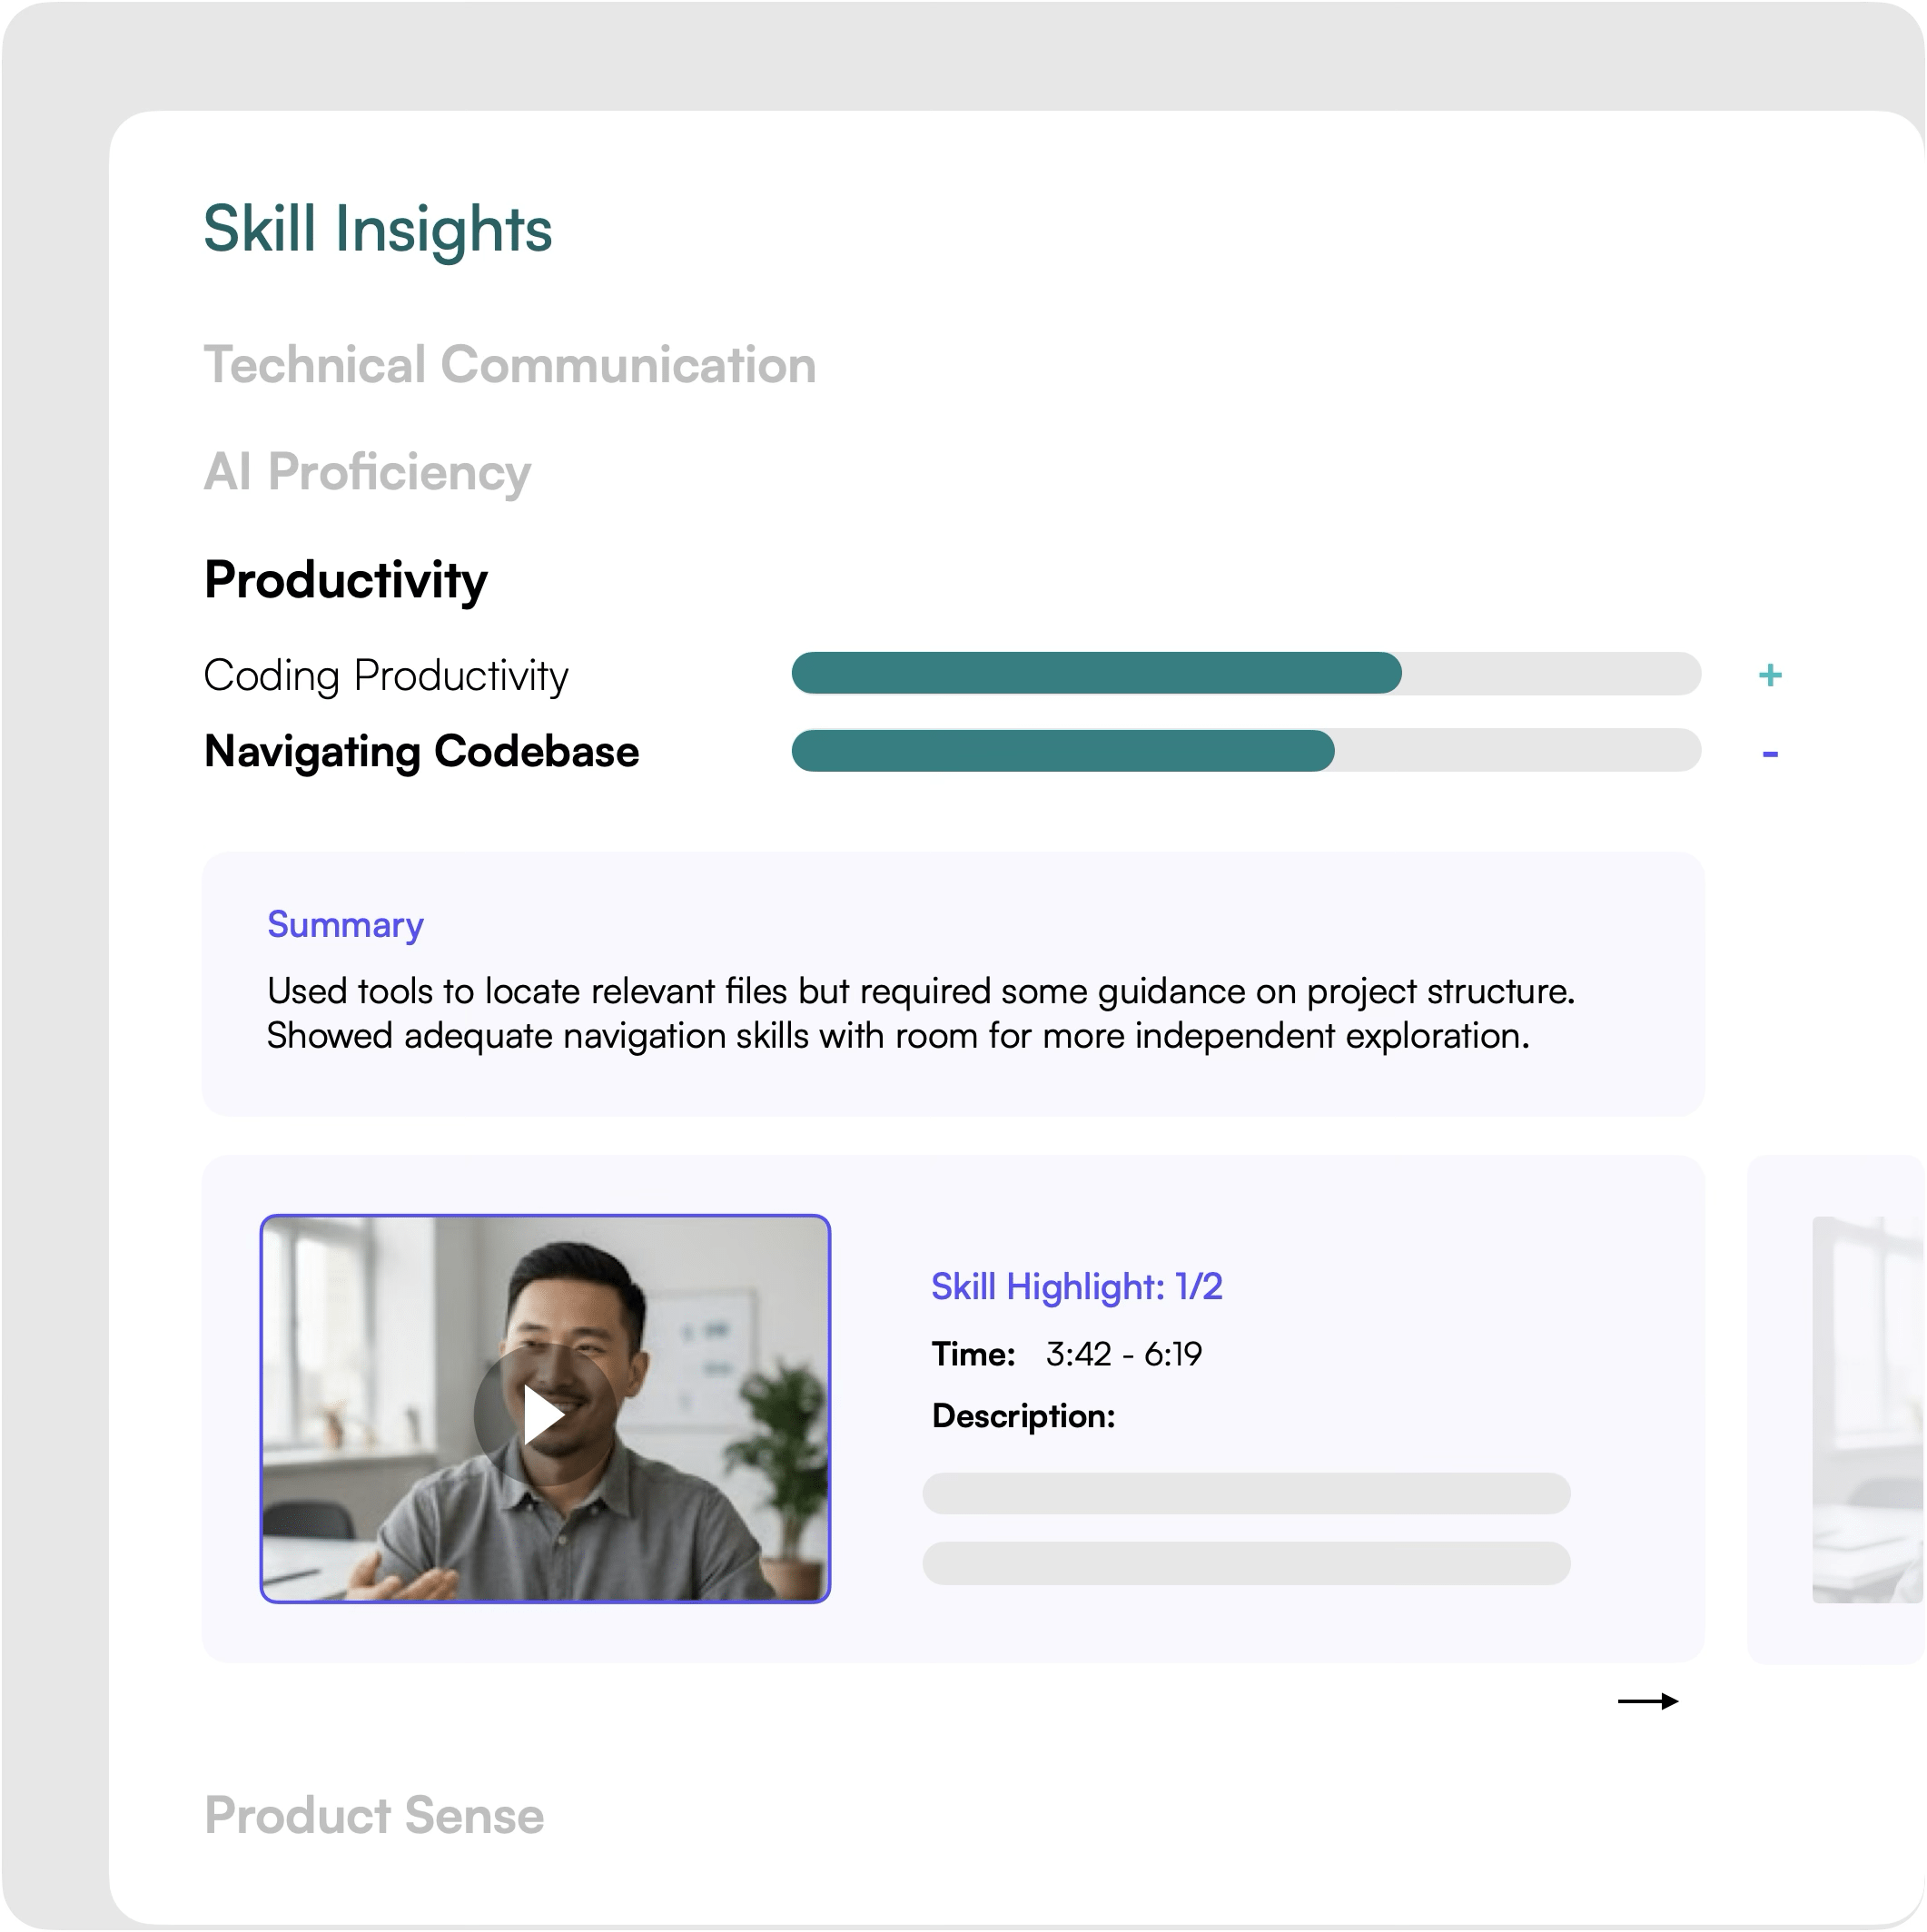Viewport: 1927px width, 1932px height.
Task: Click the Skill Highlight: 1/2 title
Action: click(1076, 1287)
